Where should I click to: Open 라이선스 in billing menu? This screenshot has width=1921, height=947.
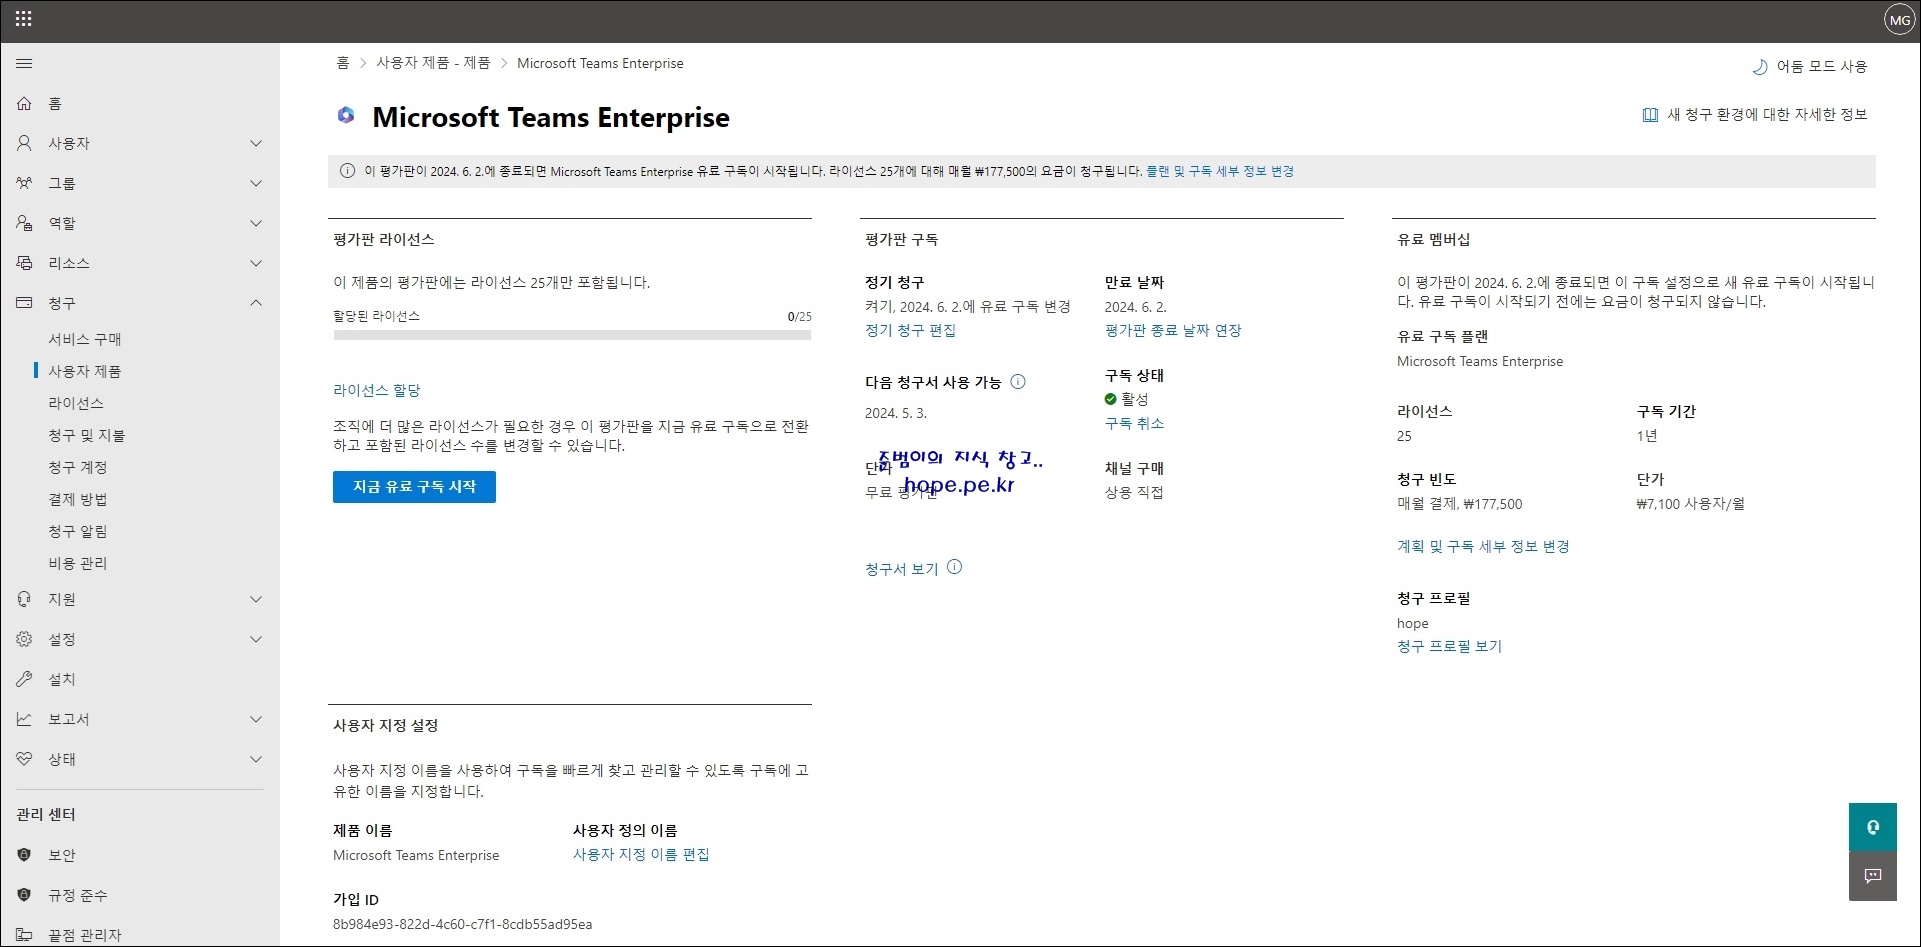pyautogui.click(x=76, y=403)
